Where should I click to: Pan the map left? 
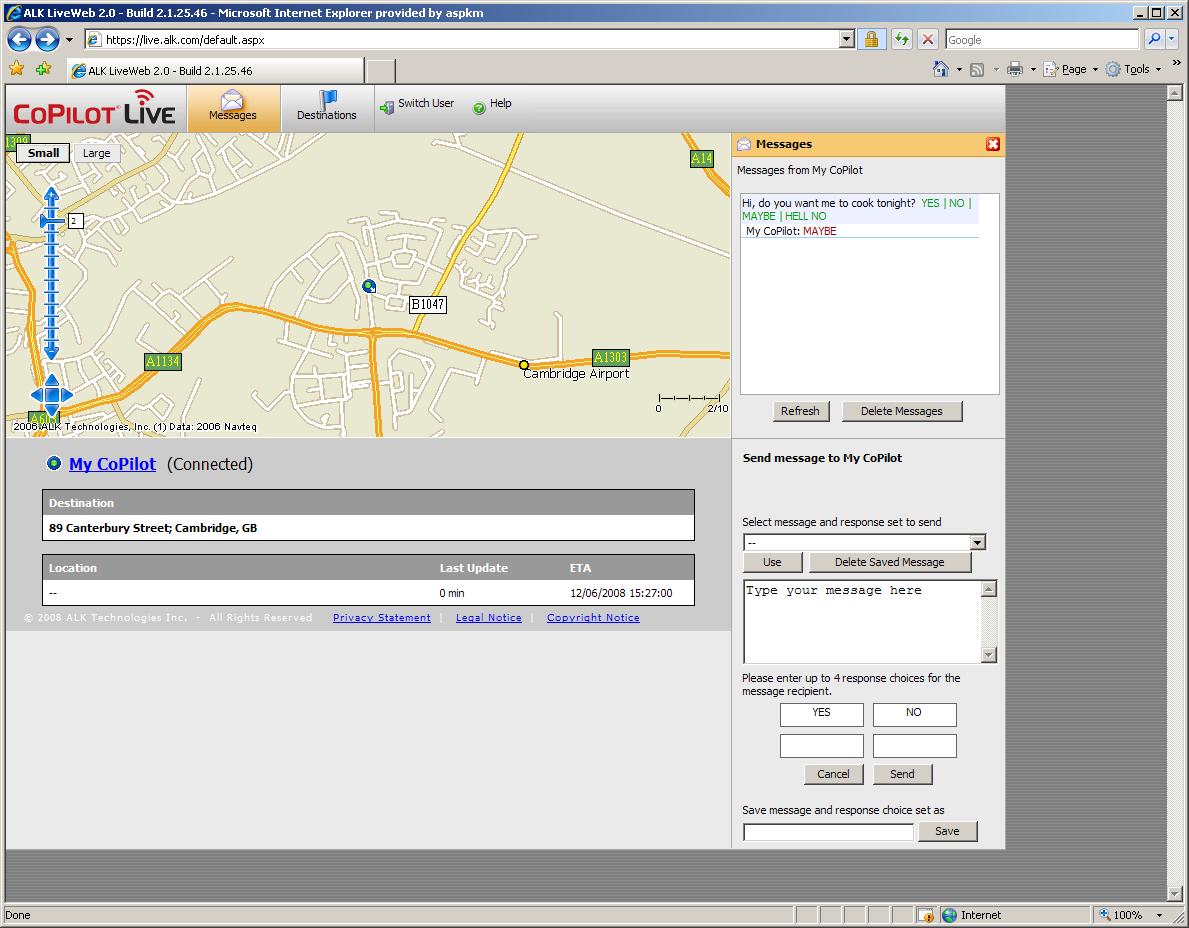point(36,395)
